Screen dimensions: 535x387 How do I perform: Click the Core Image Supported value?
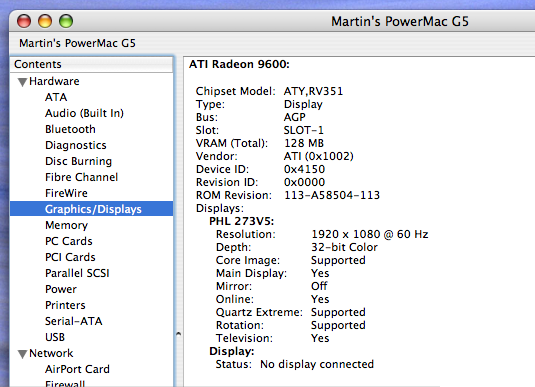pos(338,260)
